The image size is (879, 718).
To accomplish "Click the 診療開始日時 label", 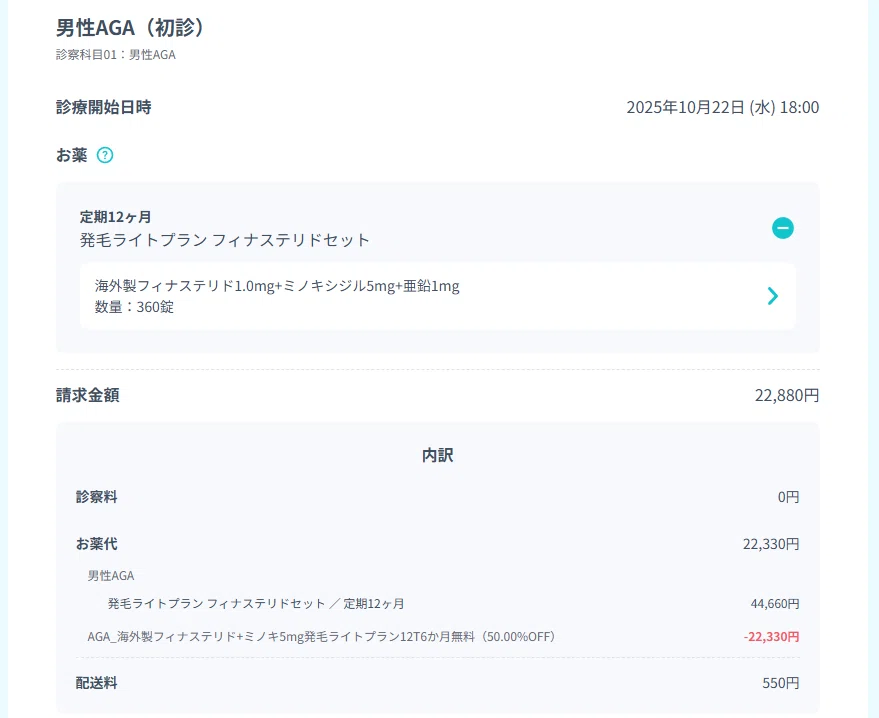I will (x=104, y=107).
